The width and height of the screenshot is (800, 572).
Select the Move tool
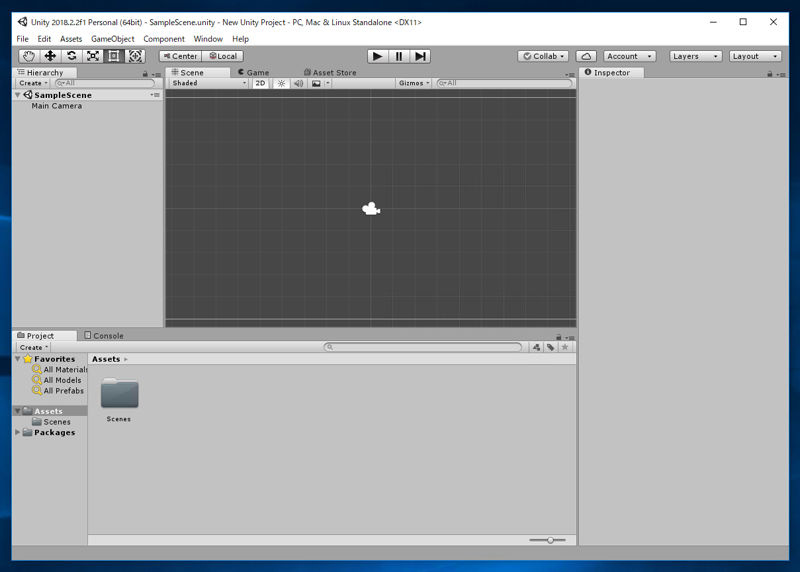pyautogui.click(x=50, y=56)
